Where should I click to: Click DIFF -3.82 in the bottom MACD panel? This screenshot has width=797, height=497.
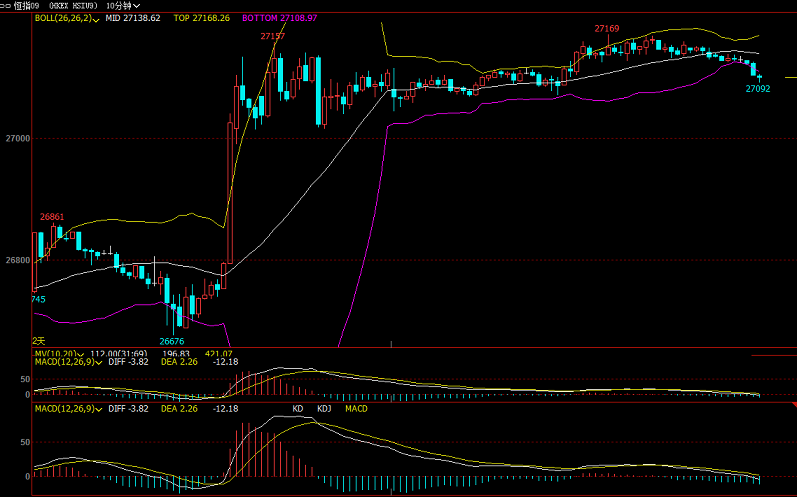[x=129, y=409]
